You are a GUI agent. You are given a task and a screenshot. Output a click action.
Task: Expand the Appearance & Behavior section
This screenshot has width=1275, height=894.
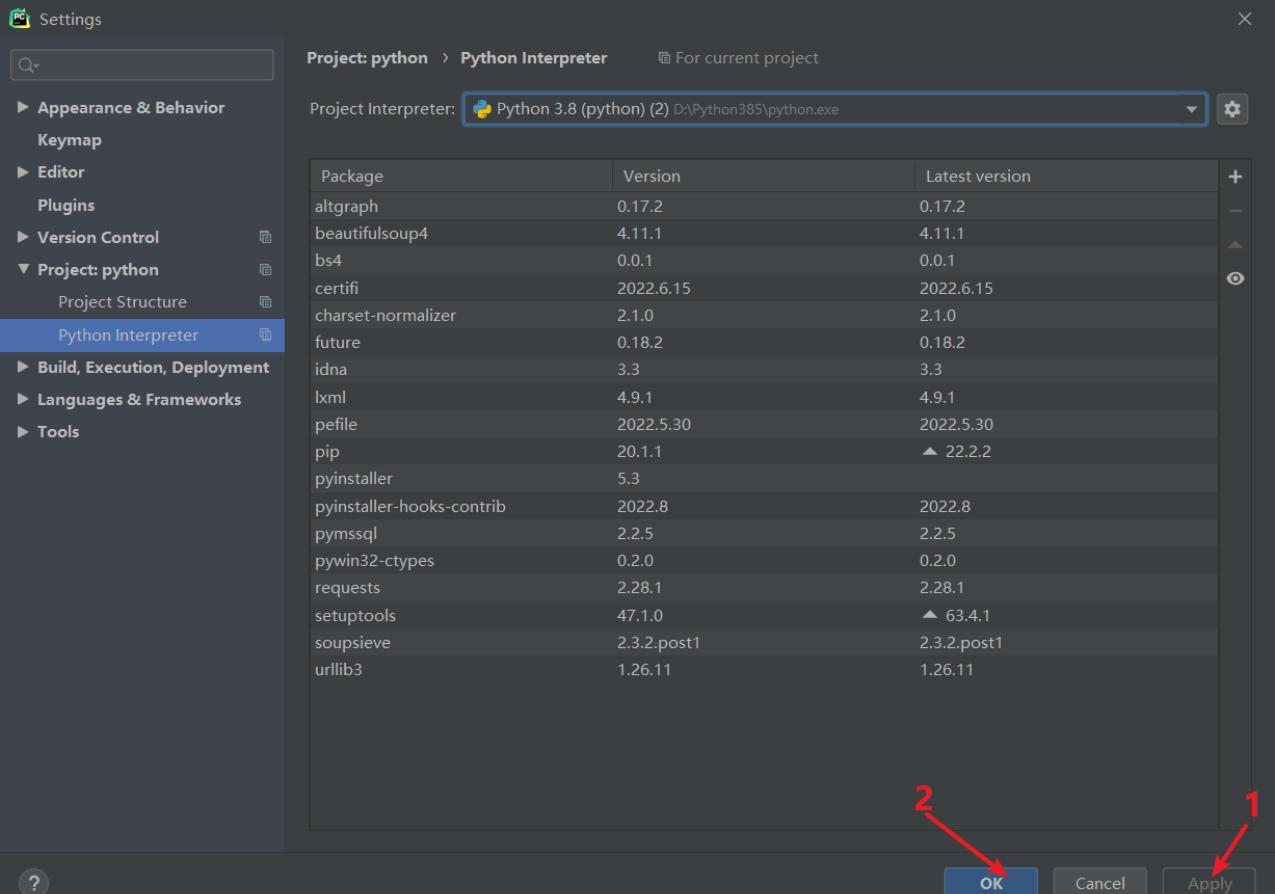click(23, 108)
